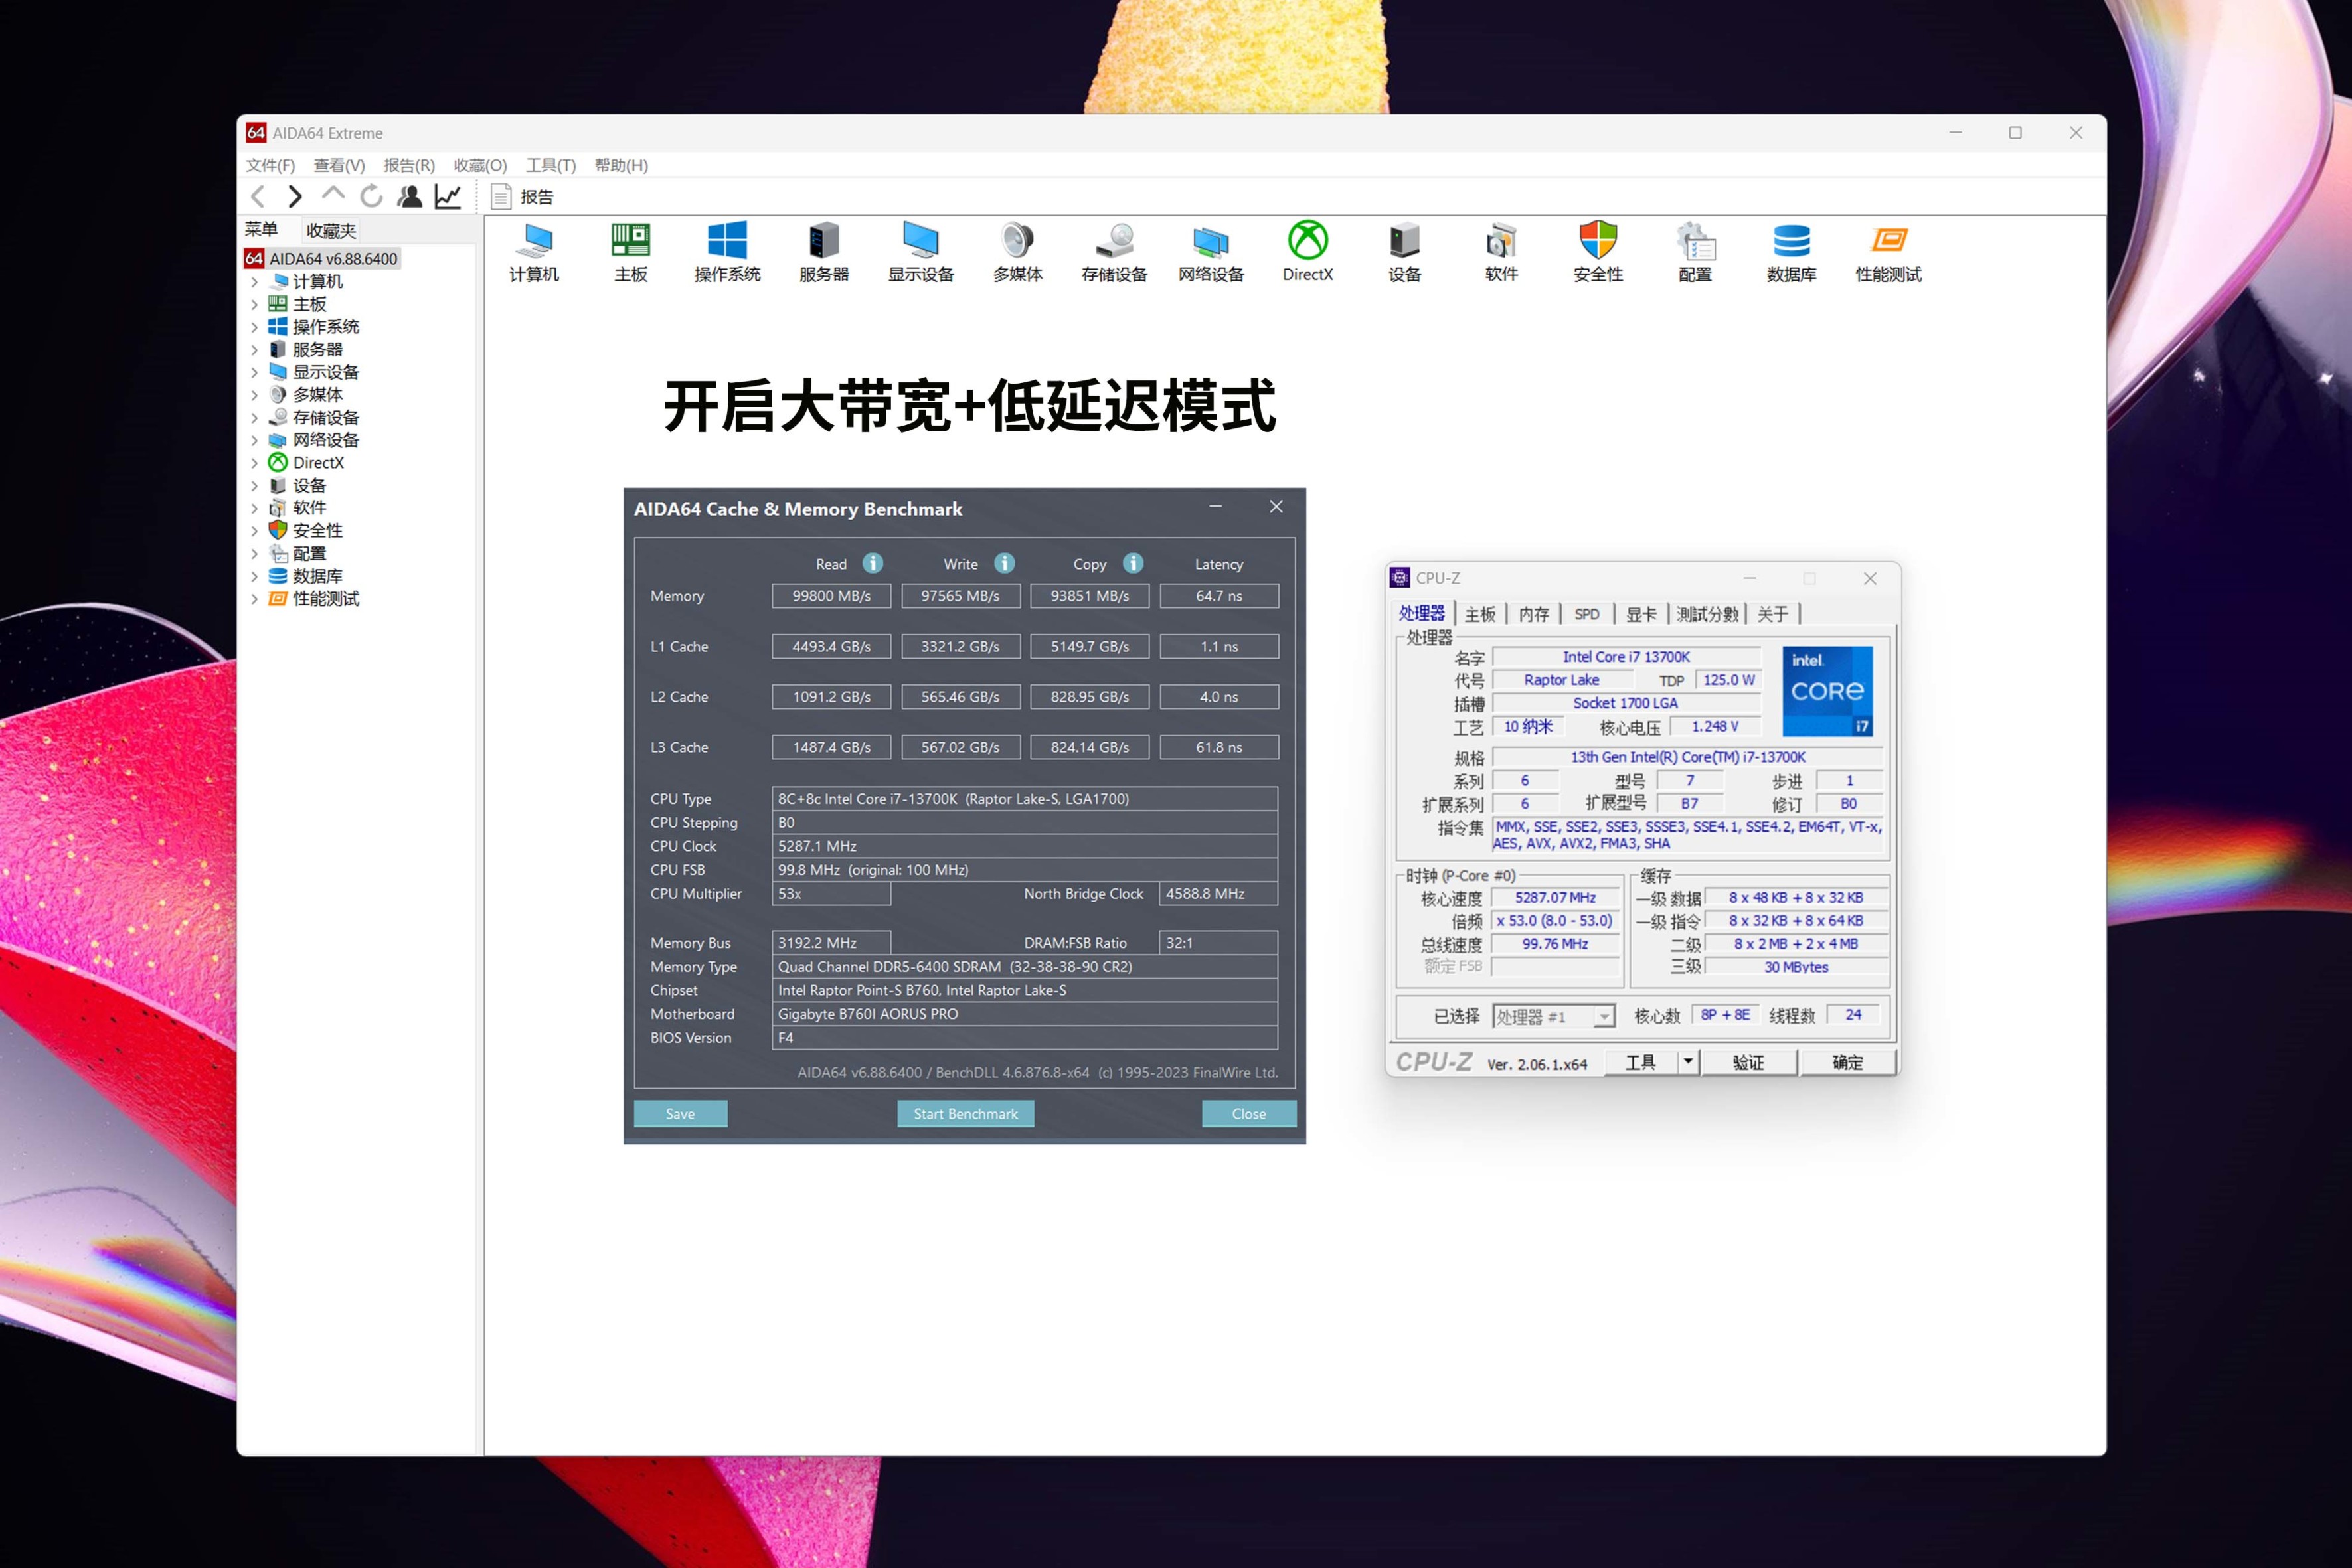Click the Copy info icon
The height and width of the screenshot is (1568, 2352).
(x=1133, y=563)
